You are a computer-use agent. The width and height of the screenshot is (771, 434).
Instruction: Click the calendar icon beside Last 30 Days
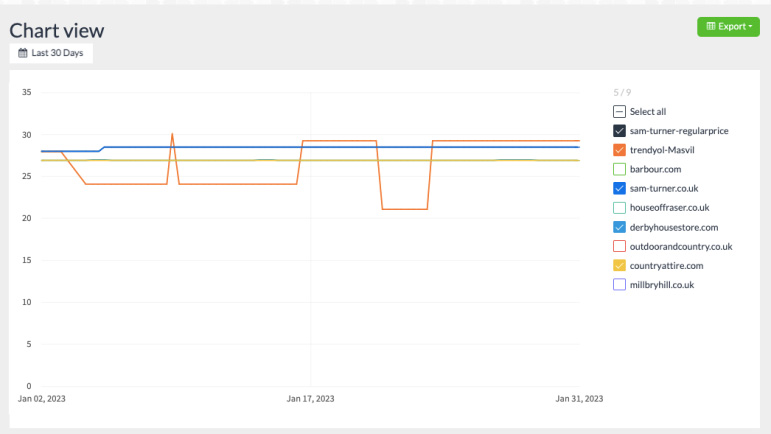(23, 53)
